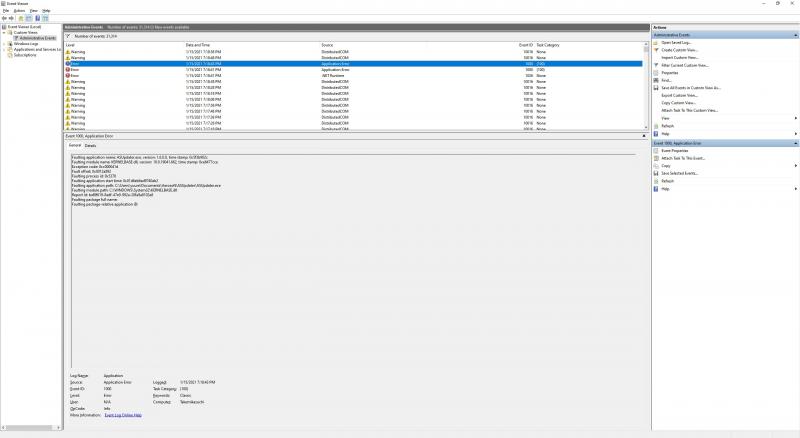Click the Attach Task To This Event icon
Viewport: 800px width, 438px height.
tap(656, 158)
